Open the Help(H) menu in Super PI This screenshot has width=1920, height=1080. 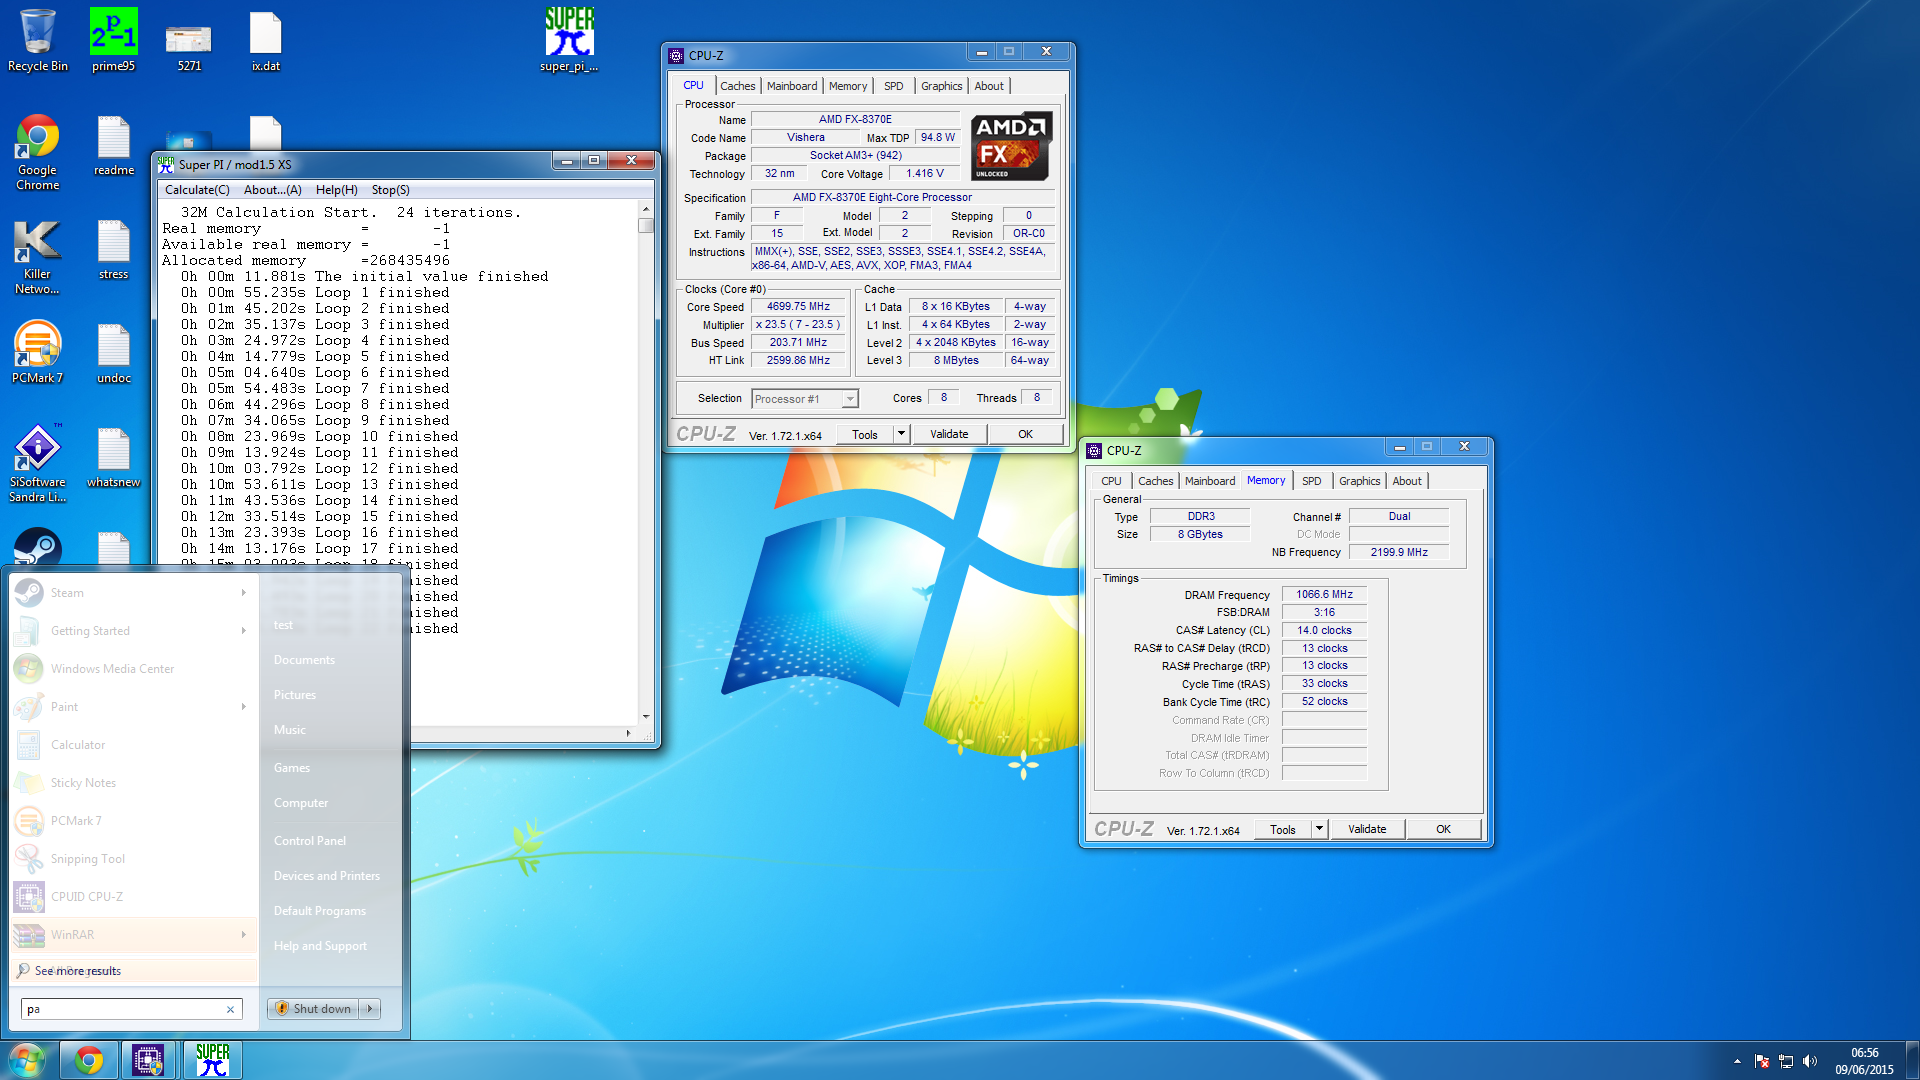[336, 190]
